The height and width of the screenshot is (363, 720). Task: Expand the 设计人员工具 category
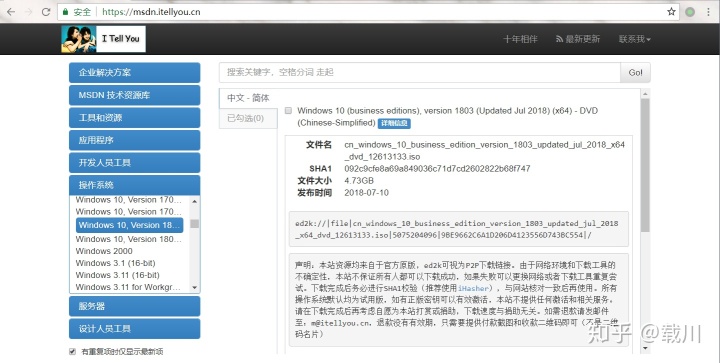click(135, 329)
